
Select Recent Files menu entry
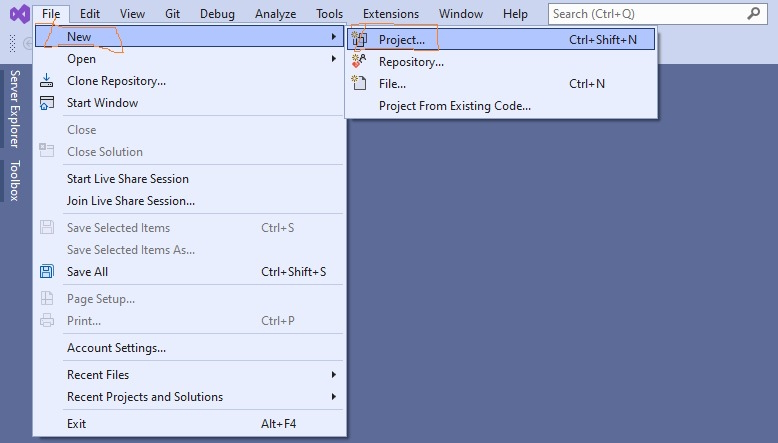pos(189,375)
